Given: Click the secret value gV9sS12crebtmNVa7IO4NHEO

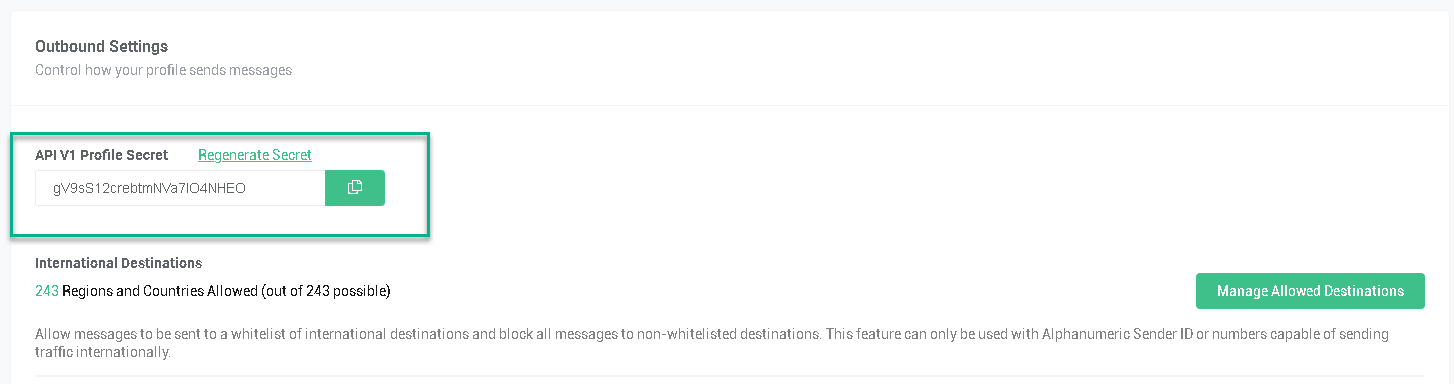Looking at the screenshot, I should click(149, 188).
